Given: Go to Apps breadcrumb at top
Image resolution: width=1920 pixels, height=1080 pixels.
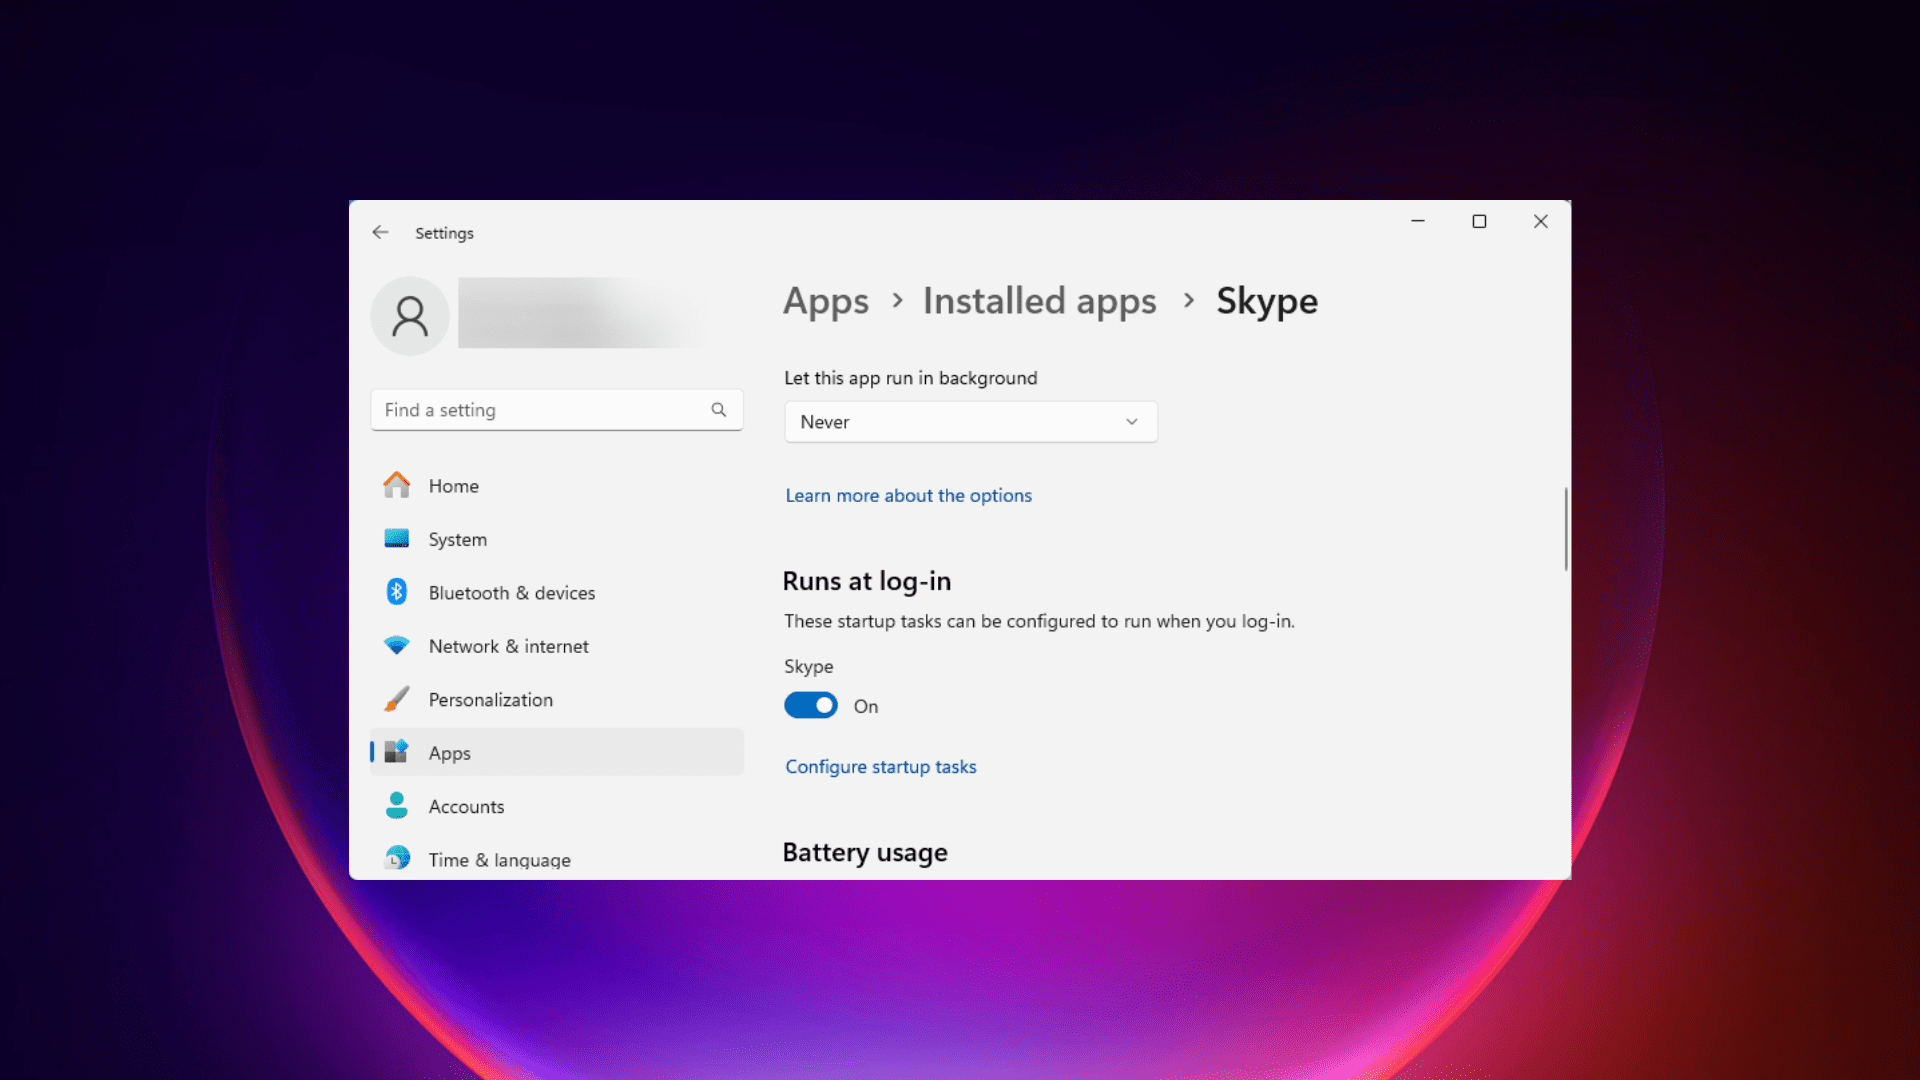Looking at the screenshot, I should tap(826, 301).
